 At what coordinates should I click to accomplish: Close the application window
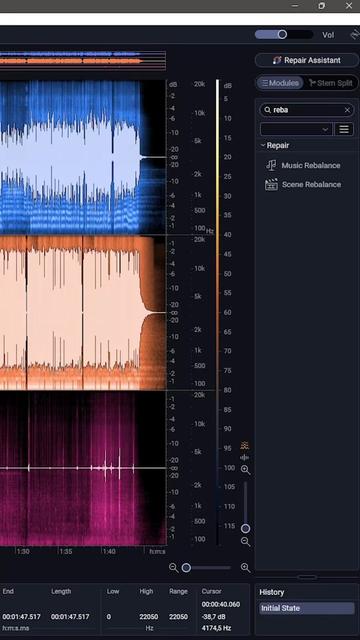(349, 6)
